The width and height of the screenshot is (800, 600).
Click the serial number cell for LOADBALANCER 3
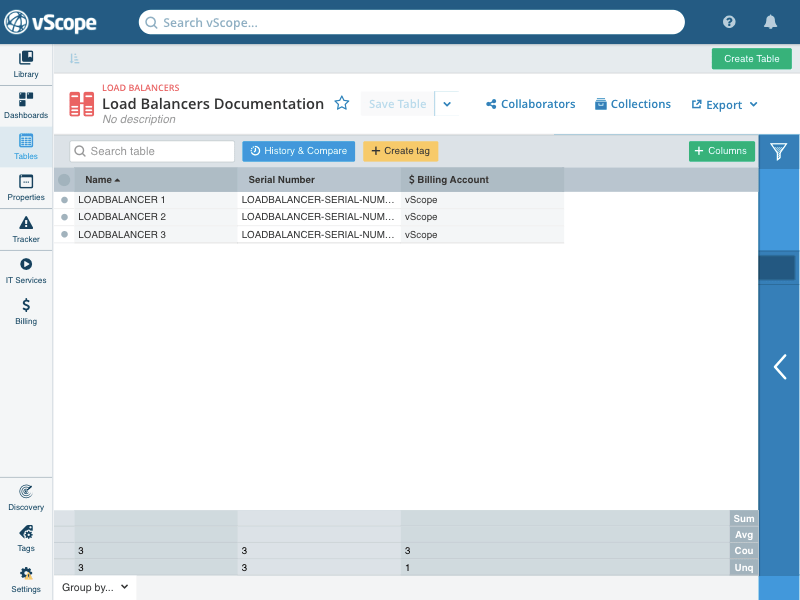(x=319, y=235)
